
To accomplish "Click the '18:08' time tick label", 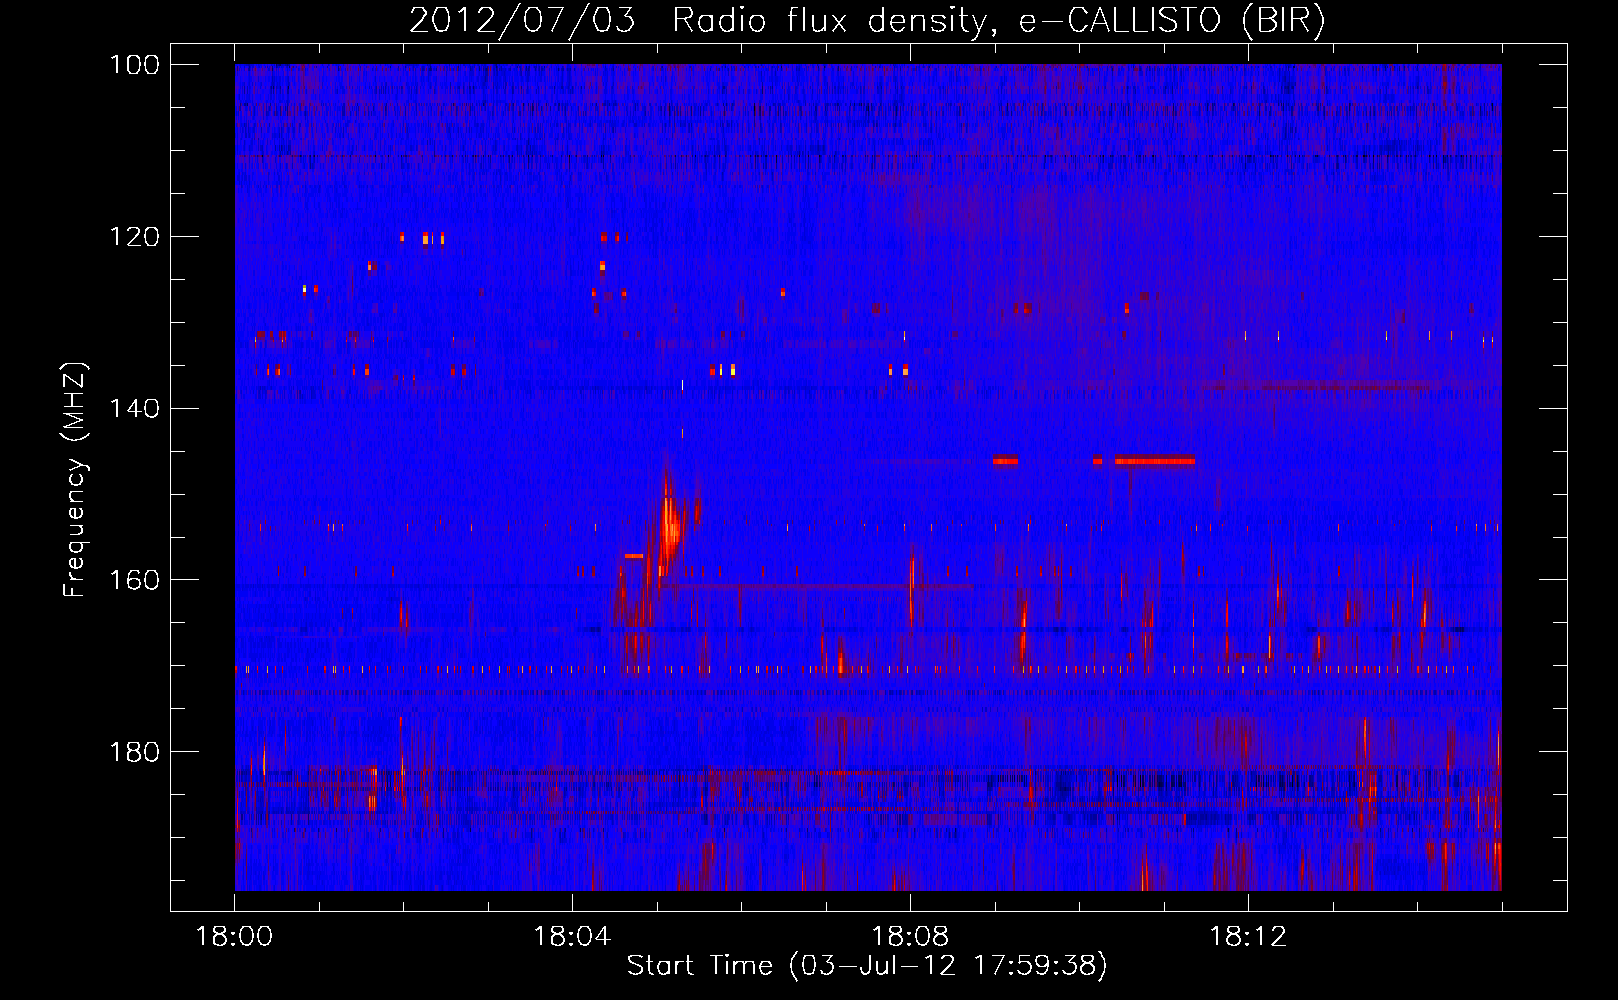I will click(x=910, y=937).
